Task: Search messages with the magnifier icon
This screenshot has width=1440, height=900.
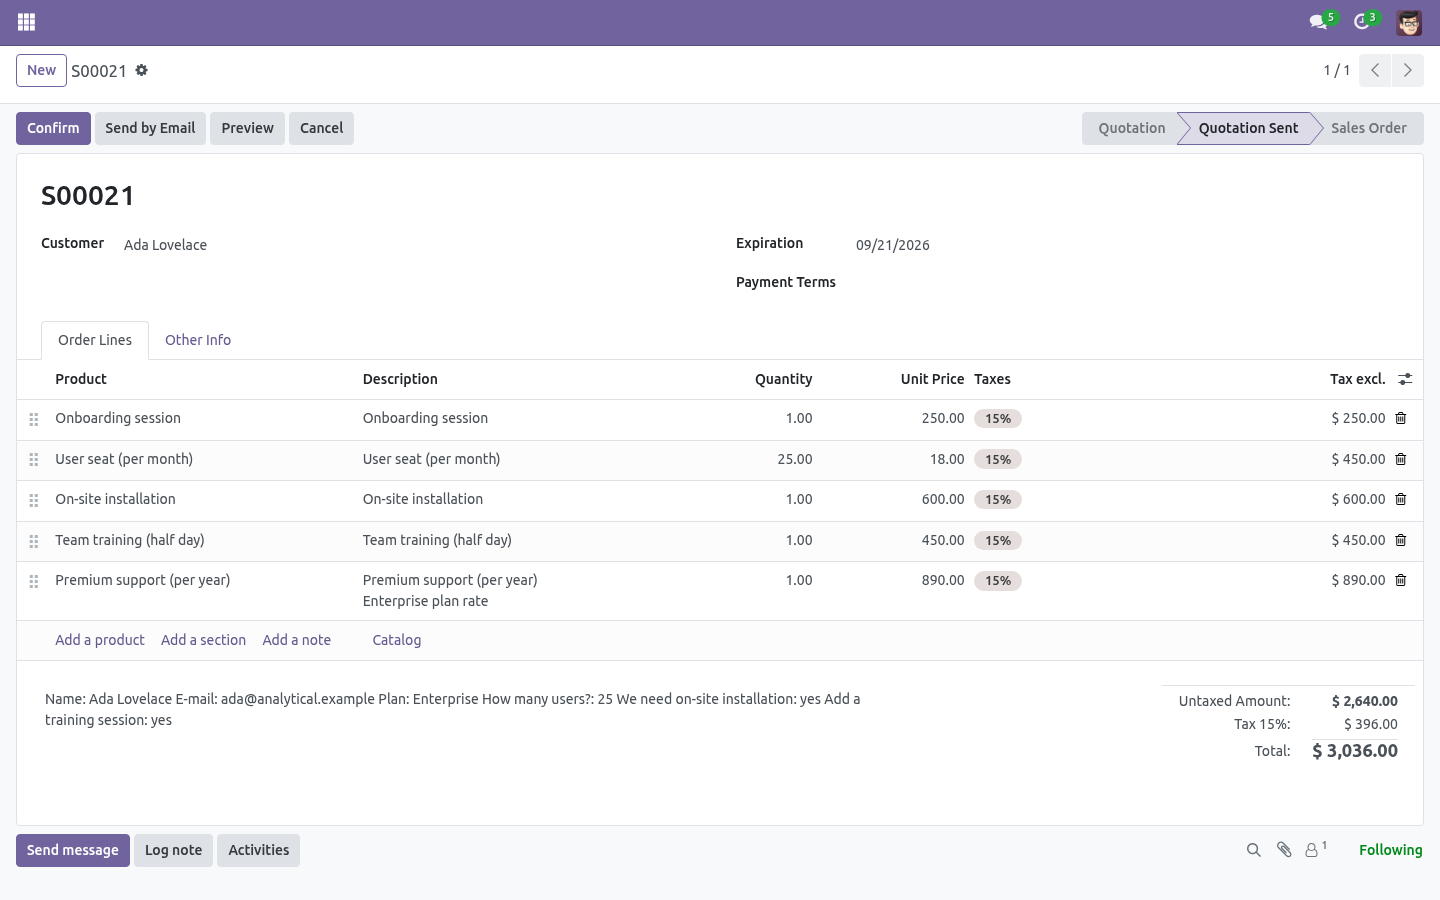Action: click(x=1253, y=850)
